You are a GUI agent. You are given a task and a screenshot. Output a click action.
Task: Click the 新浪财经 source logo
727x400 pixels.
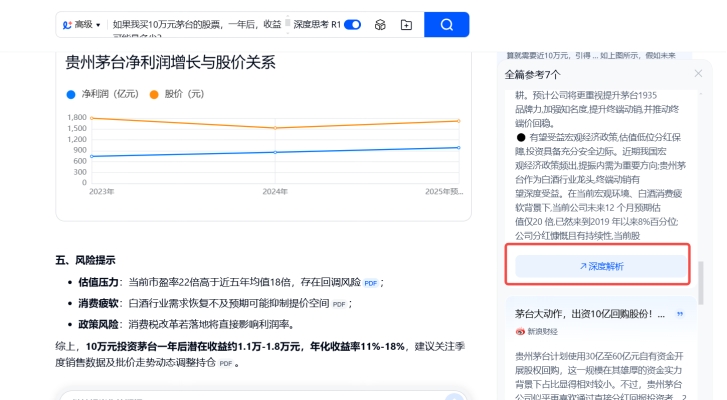[x=521, y=331]
